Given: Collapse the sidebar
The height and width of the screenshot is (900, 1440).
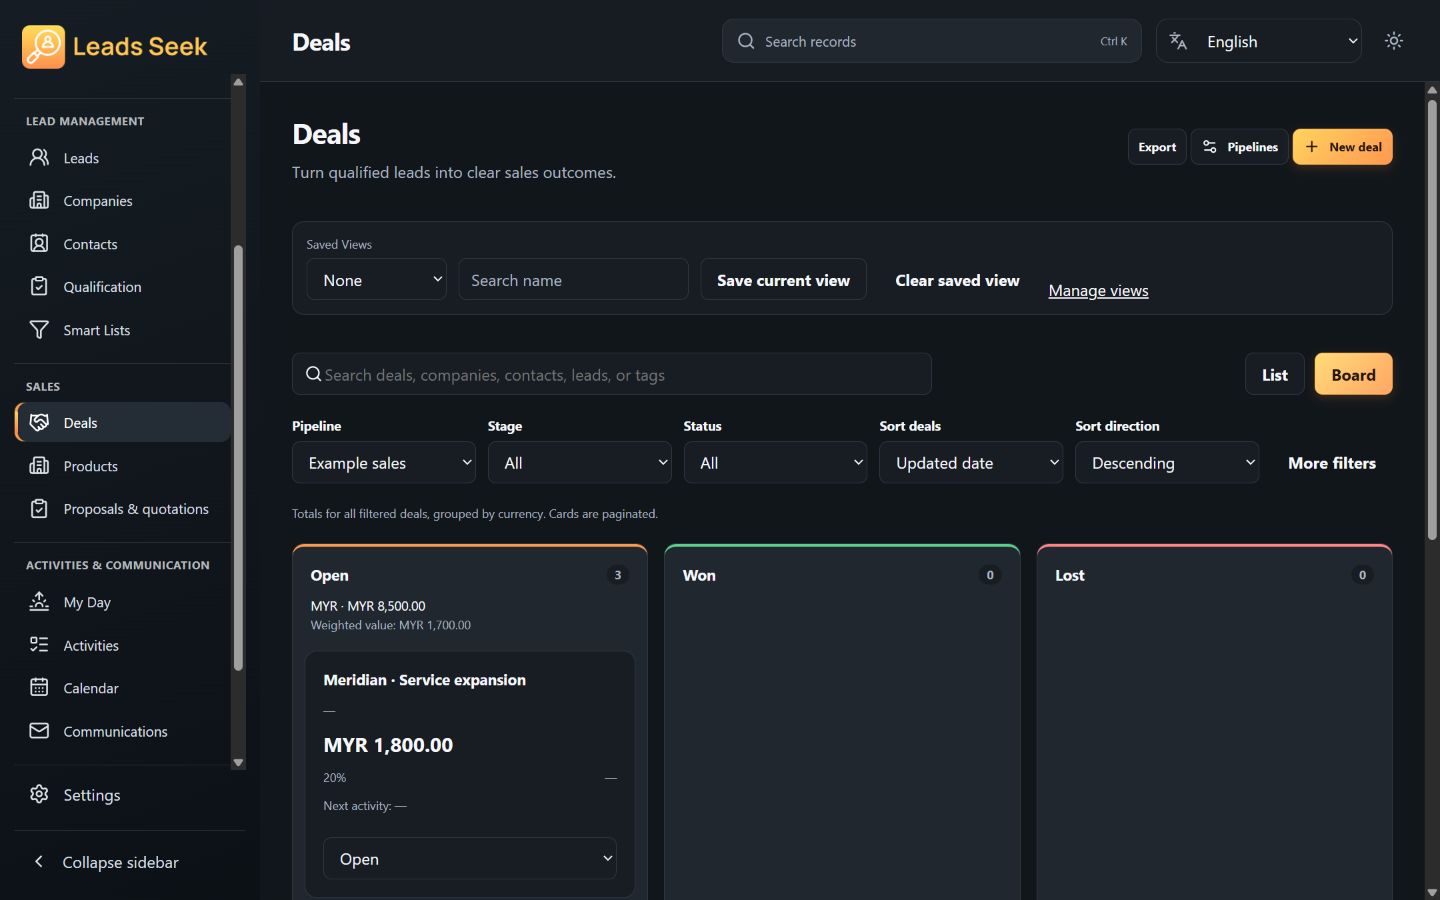Looking at the screenshot, I should (129, 862).
